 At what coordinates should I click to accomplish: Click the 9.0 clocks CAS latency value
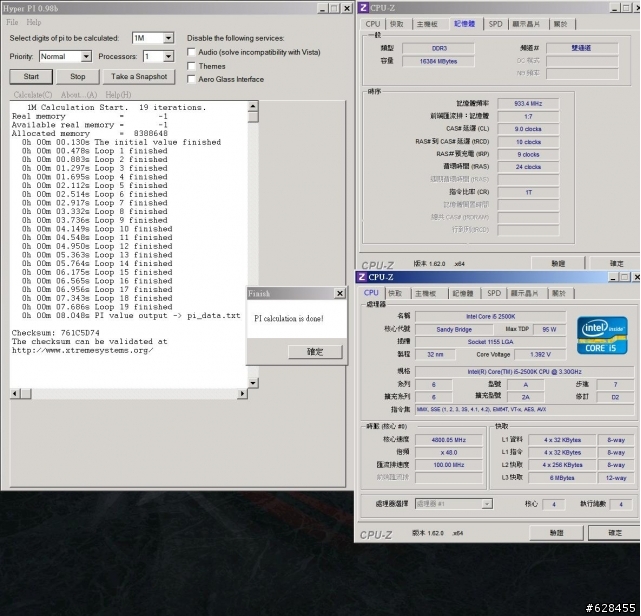528,129
